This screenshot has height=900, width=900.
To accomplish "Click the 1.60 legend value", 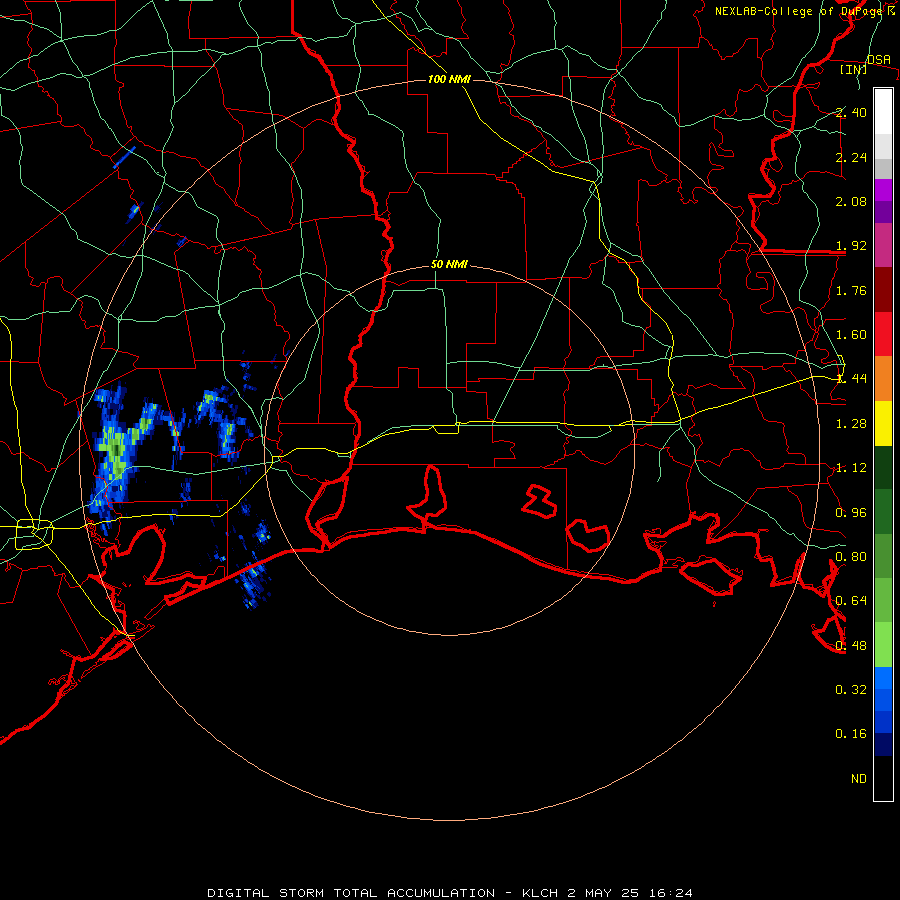I will tap(851, 335).
